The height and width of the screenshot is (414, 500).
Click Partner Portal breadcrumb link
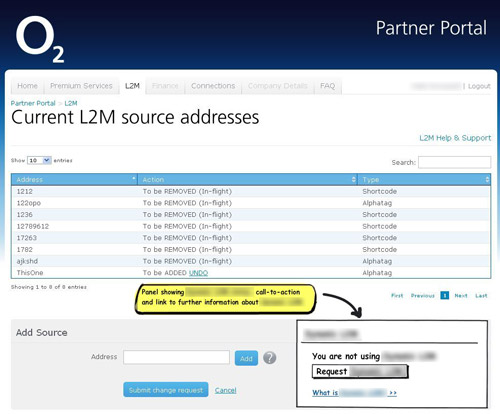pyautogui.click(x=33, y=103)
